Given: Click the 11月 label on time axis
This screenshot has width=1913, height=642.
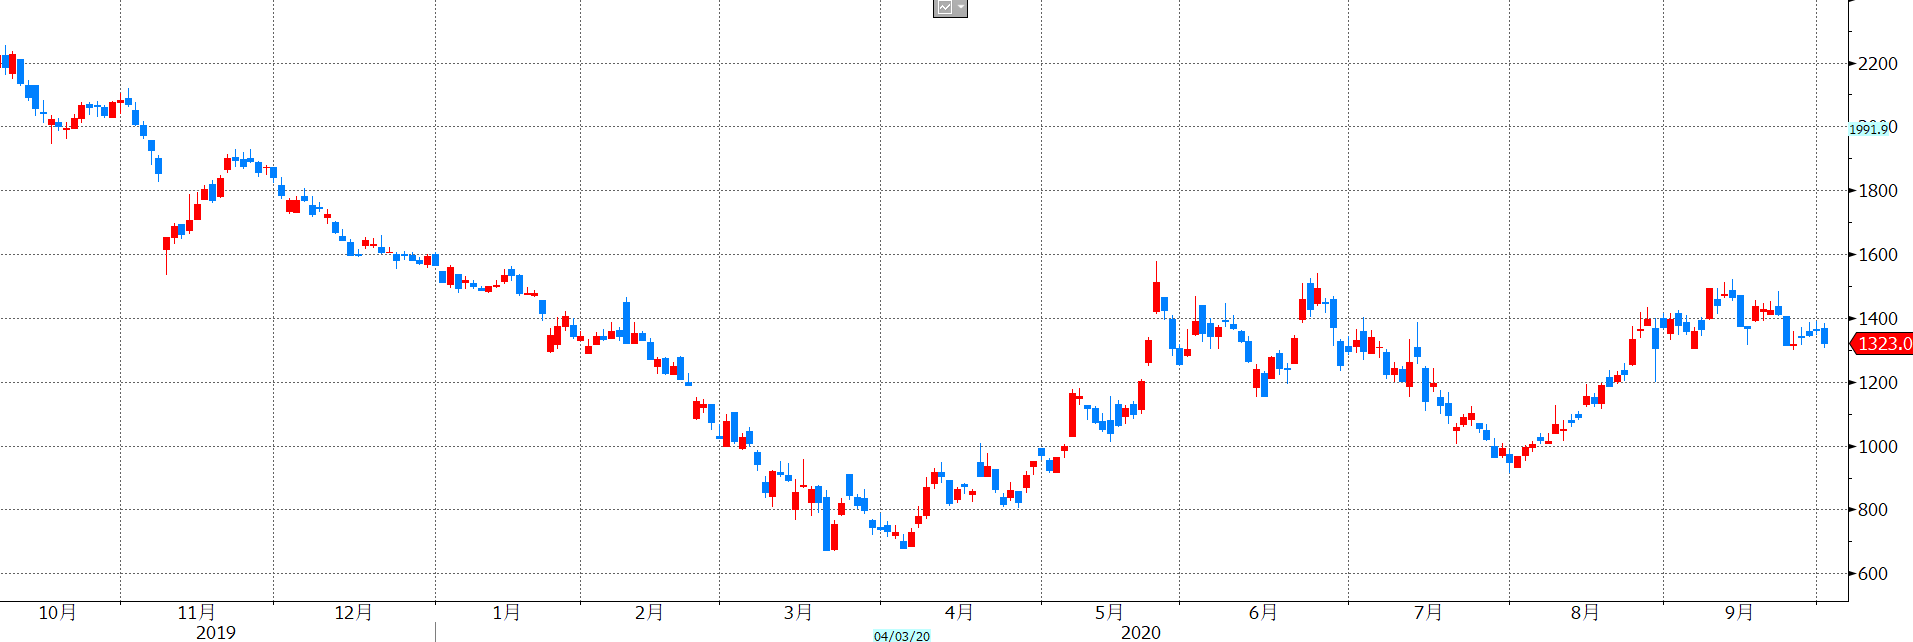Looking at the screenshot, I should [x=196, y=612].
